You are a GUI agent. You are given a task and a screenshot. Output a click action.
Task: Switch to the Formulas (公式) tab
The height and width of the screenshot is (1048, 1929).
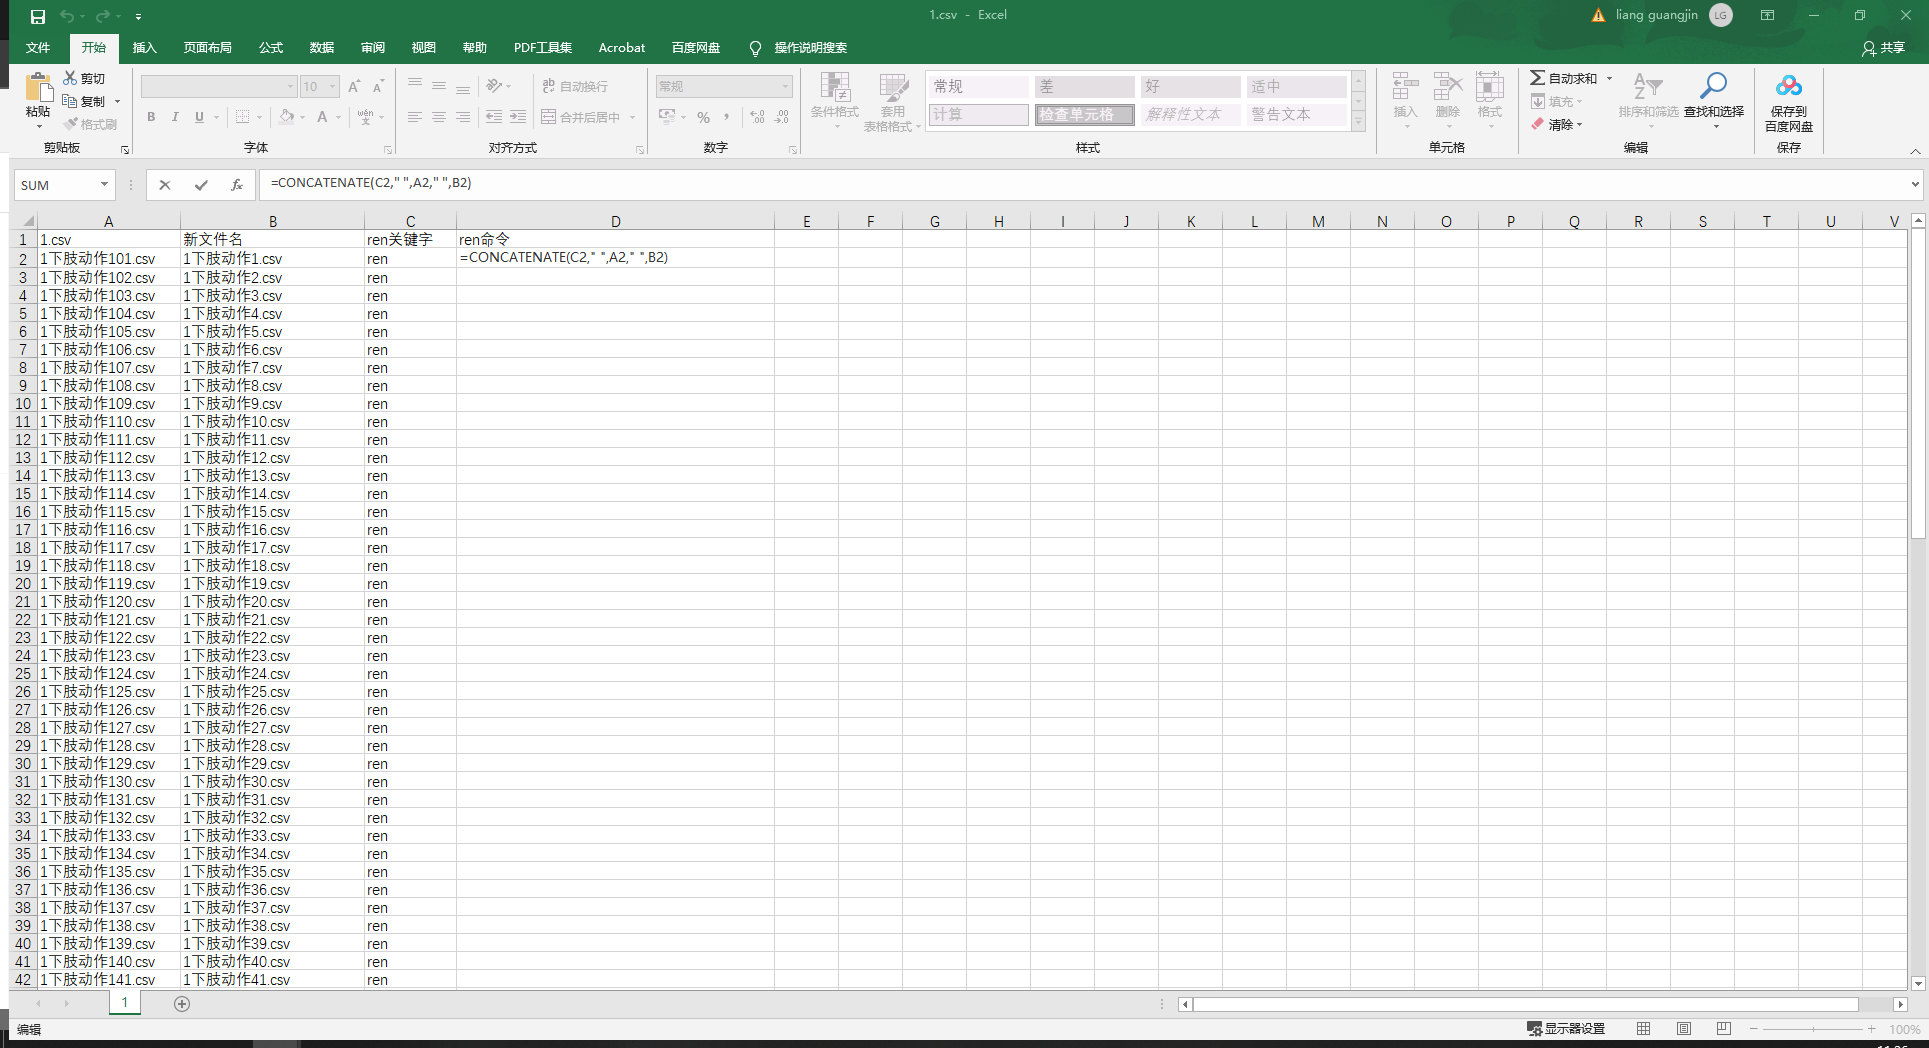tap(271, 48)
